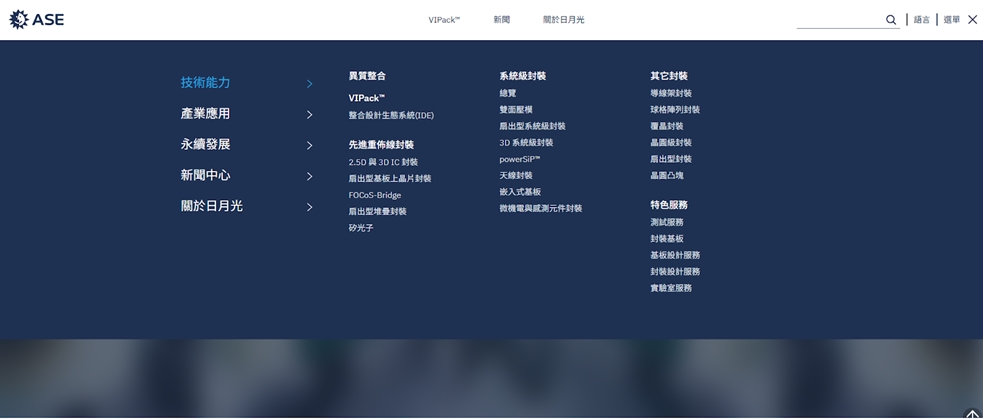Expand the 永續發展 chevron arrow
Image resolution: width=983 pixels, height=419 pixels.
310,146
